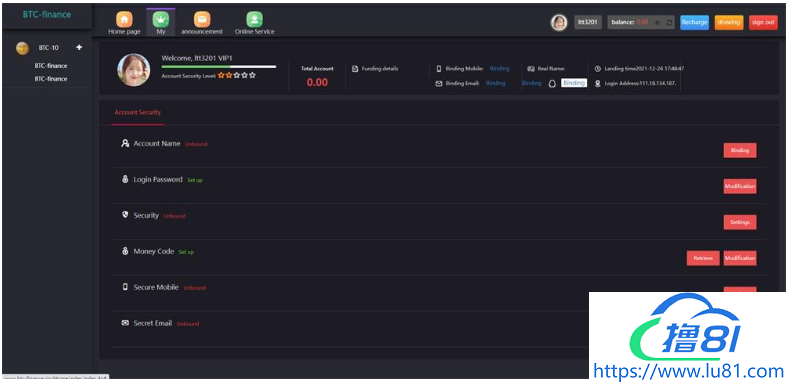Click the BTC-10 coin icon
Image resolution: width=789 pixels, height=382 pixels.
22,48
